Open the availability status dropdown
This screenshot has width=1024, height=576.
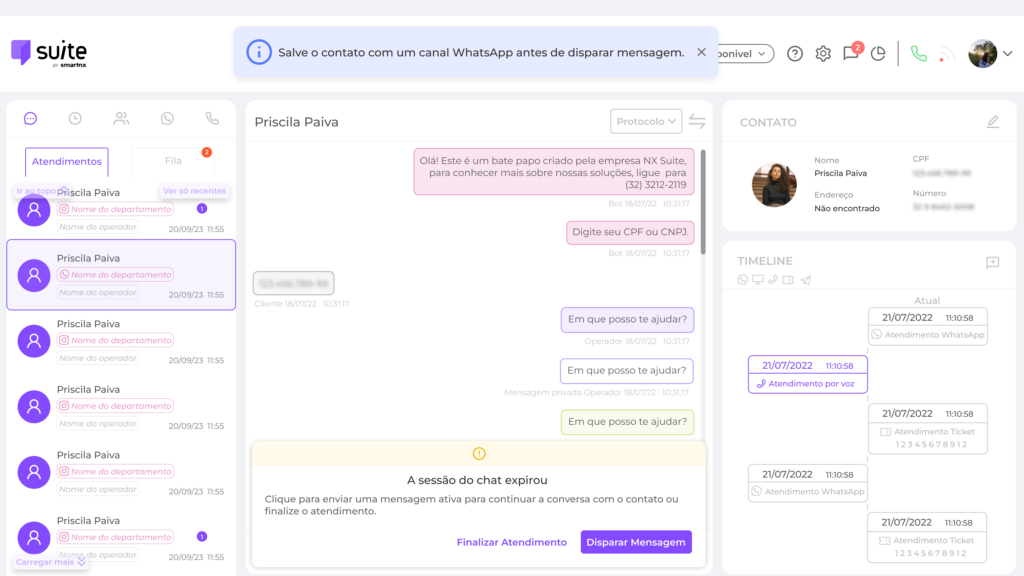point(746,54)
